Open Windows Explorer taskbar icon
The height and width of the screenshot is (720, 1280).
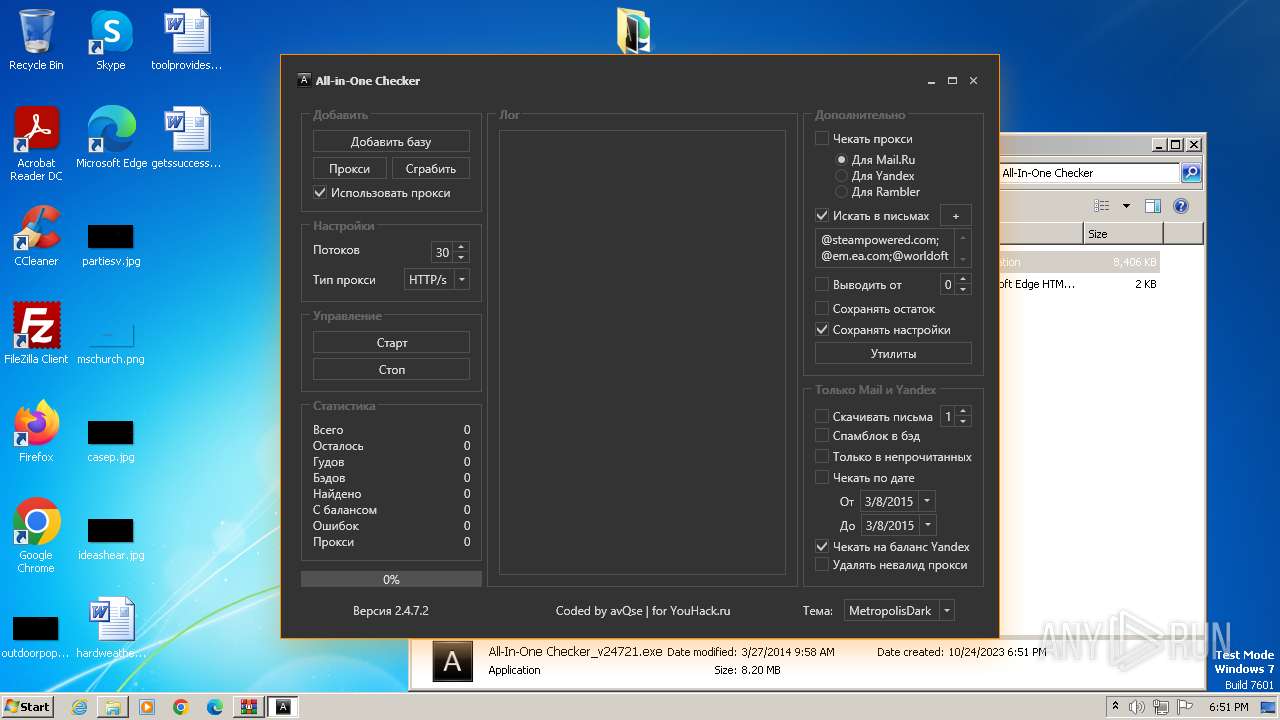[113, 707]
